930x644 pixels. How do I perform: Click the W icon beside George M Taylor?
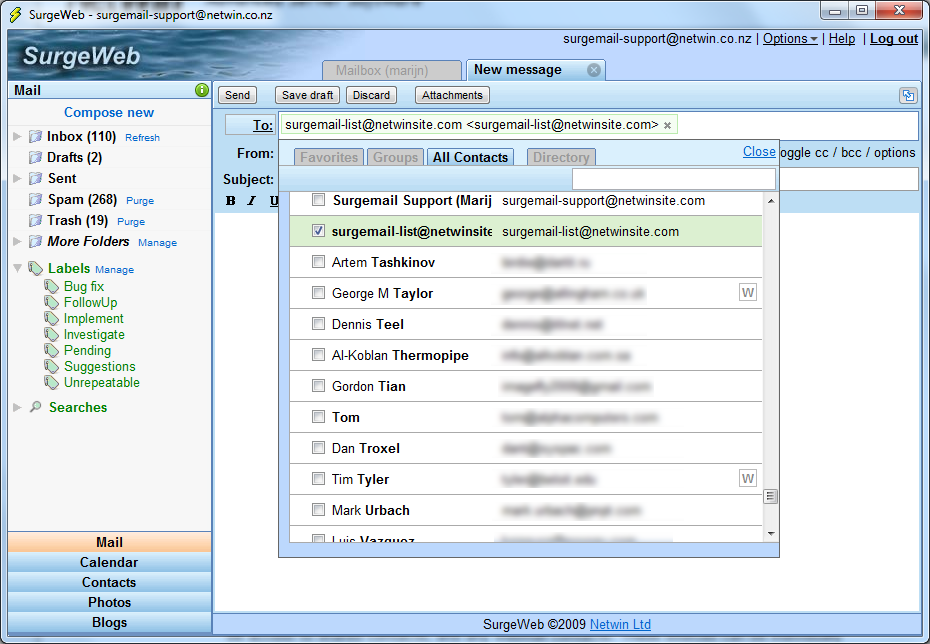747,293
